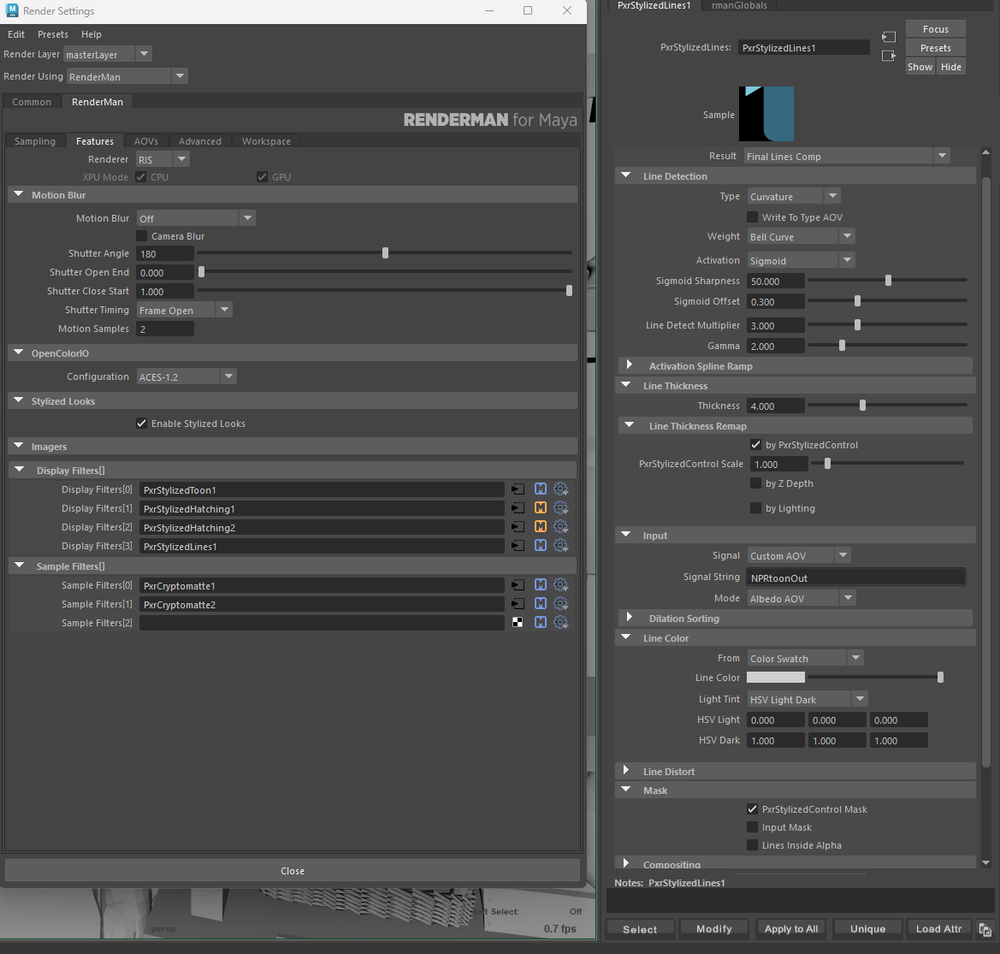Click Select button at Attribute Editor bottom

click(640, 929)
